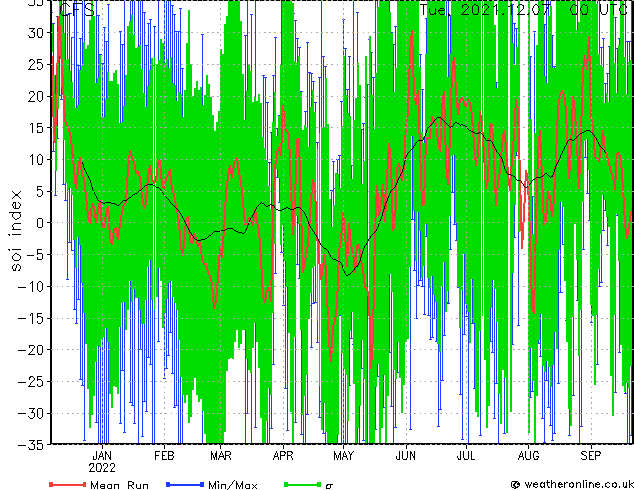Click the -30 value on the y-axis
The height and width of the screenshot is (490, 634).
(30, 413)
